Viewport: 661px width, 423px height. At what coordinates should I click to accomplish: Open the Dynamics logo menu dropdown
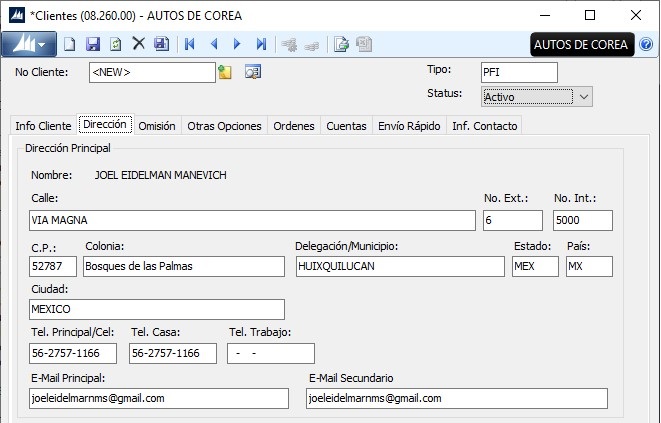(28, 44)
